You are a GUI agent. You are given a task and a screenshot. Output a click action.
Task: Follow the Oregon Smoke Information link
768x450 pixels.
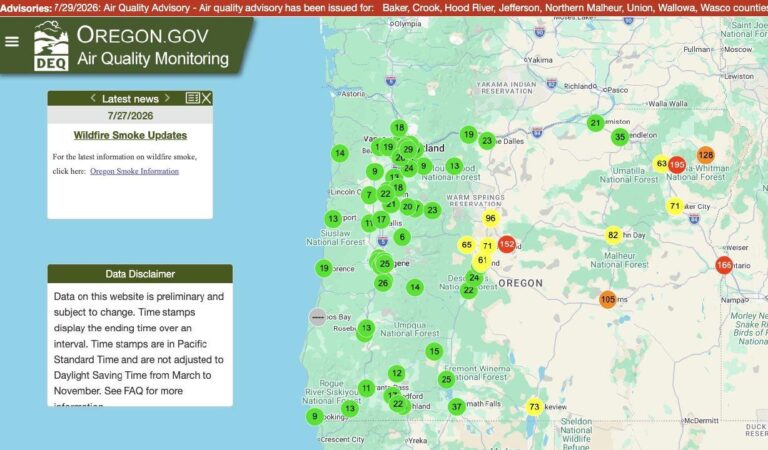click(x=134, y=171)
